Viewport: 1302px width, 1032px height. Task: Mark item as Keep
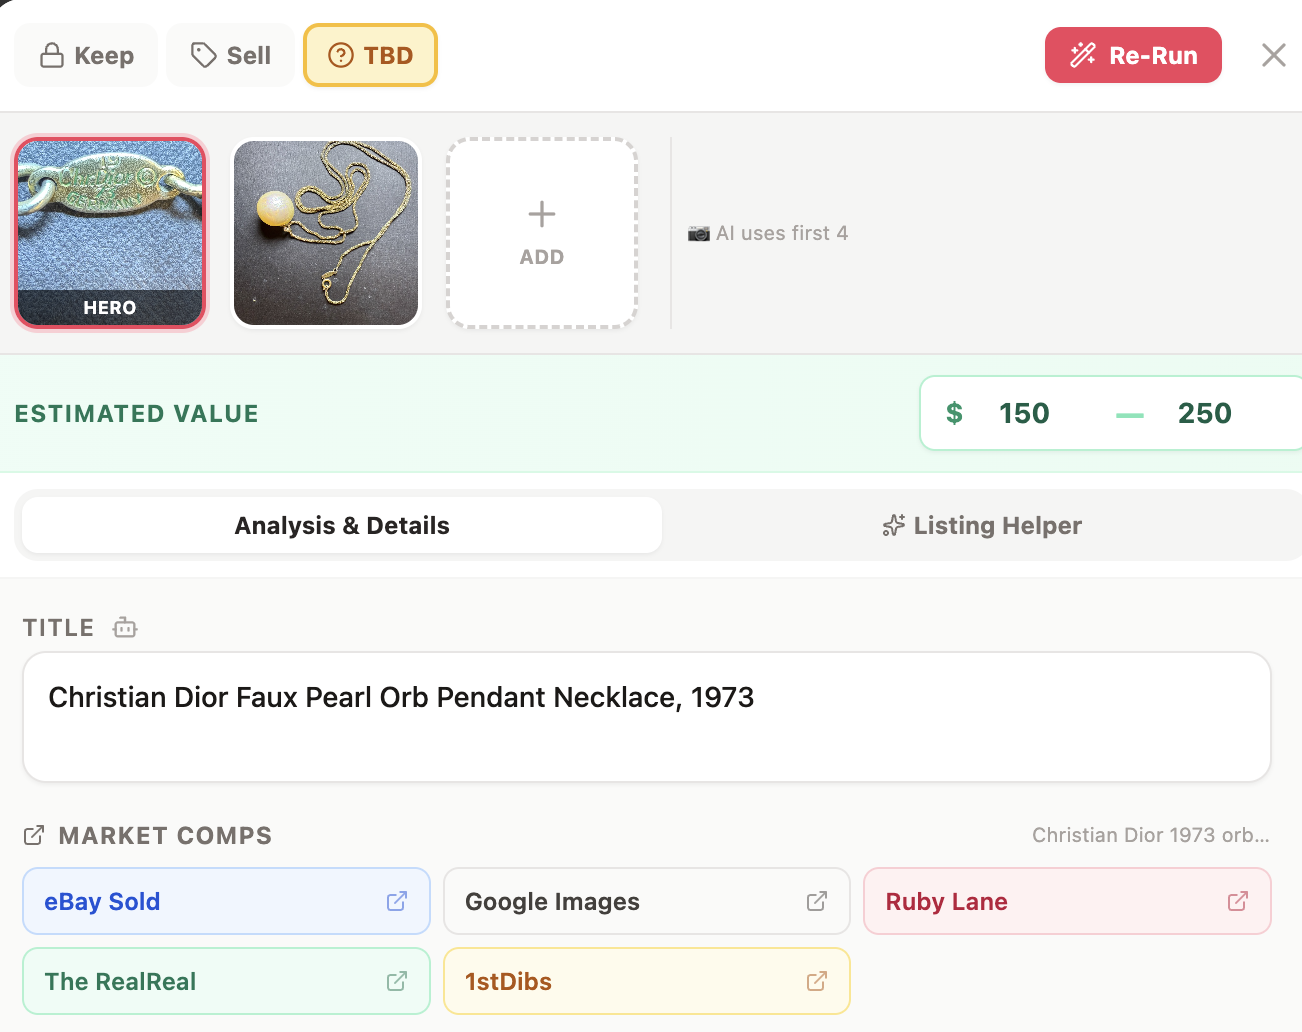[87, 55]
